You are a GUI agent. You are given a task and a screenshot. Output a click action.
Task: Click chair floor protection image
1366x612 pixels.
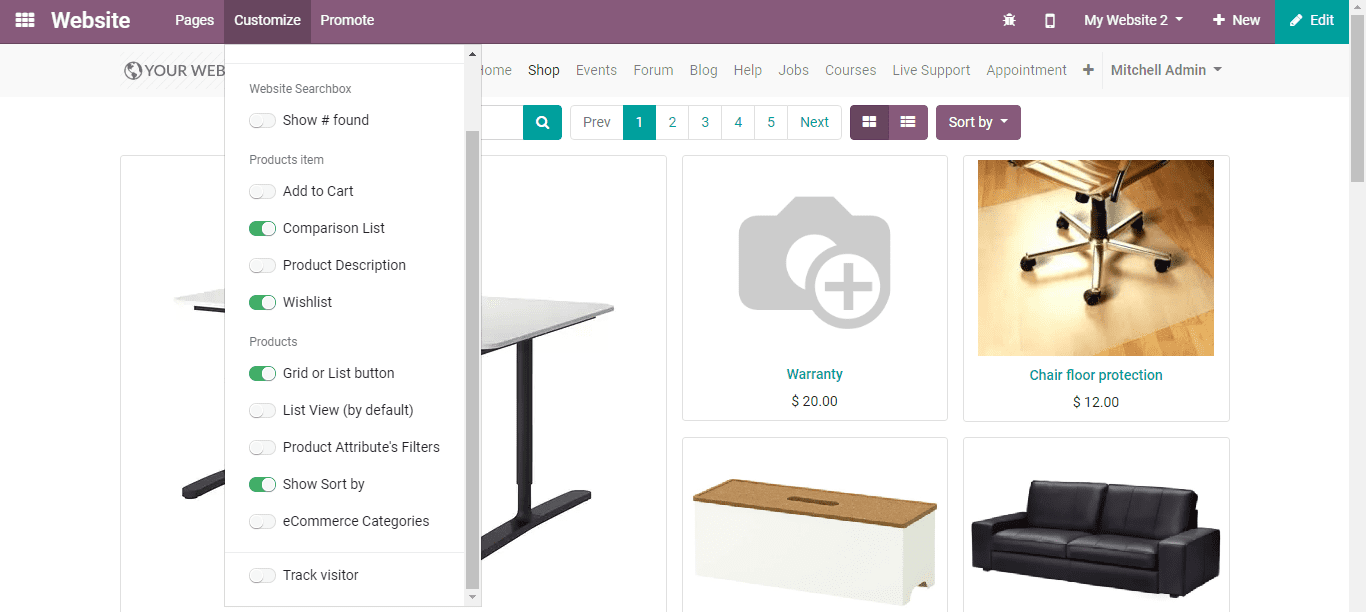click(1096, 258)
